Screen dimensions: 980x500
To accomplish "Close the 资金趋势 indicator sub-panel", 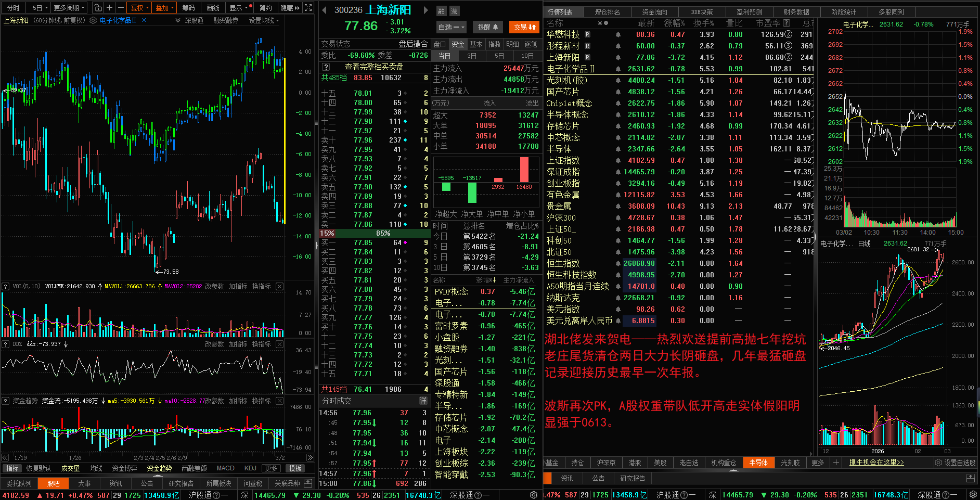I will tap(279, 401).
